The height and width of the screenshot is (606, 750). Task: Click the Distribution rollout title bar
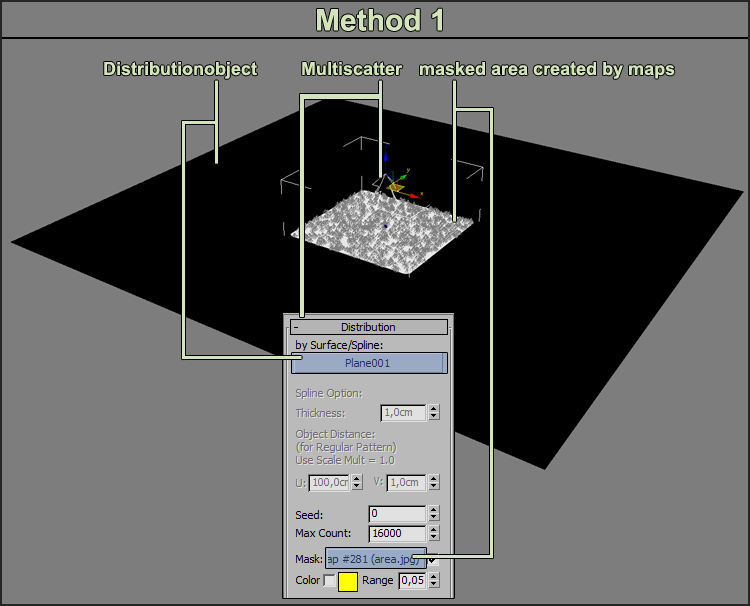(x=368, y=327)
